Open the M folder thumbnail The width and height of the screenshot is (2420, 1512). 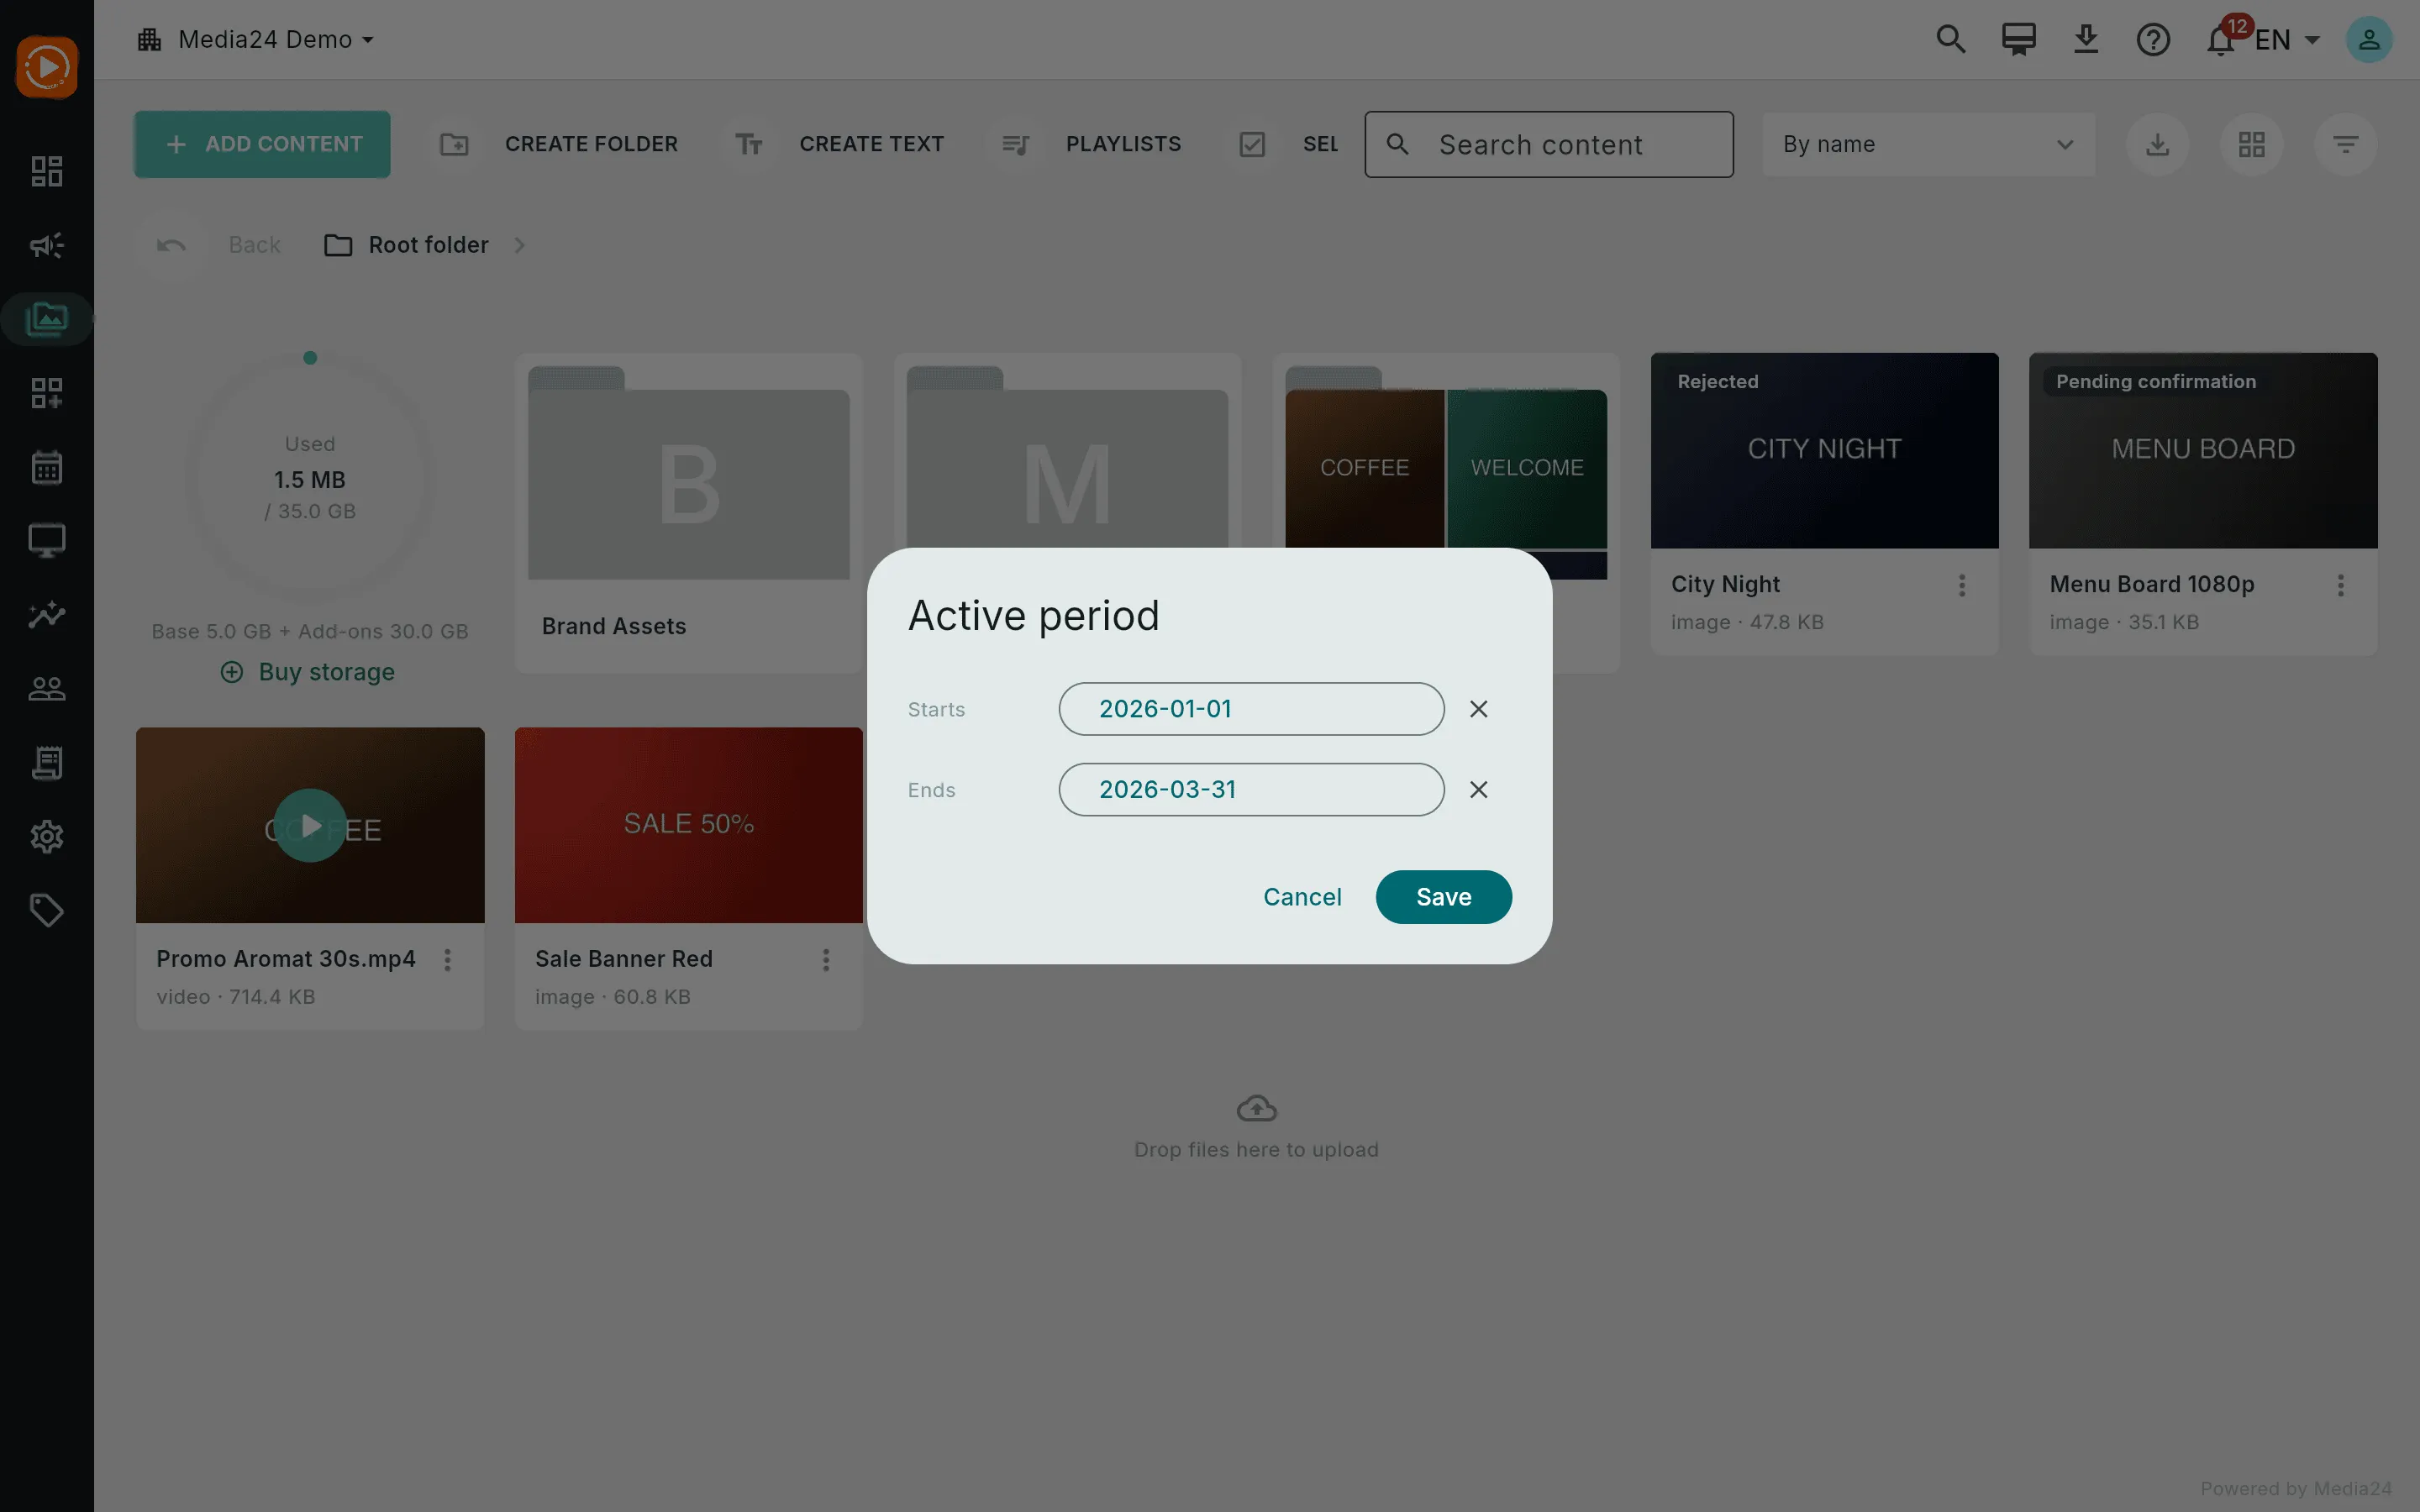(1067, 458)
